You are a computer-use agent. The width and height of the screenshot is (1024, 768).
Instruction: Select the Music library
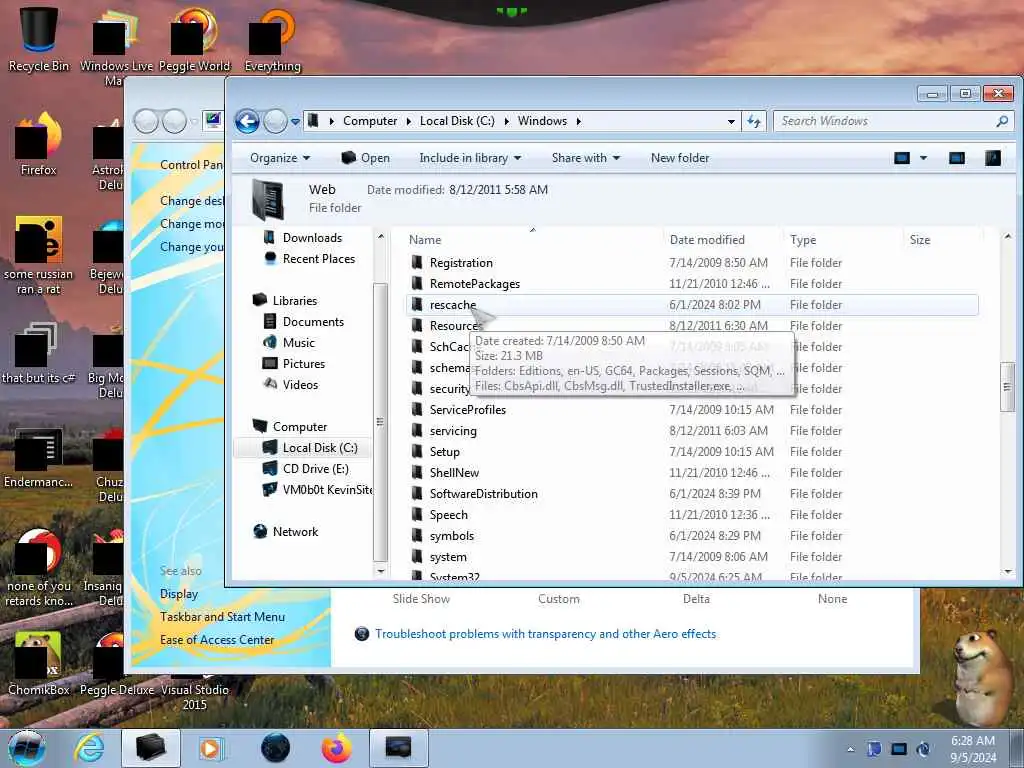[298, 342]
